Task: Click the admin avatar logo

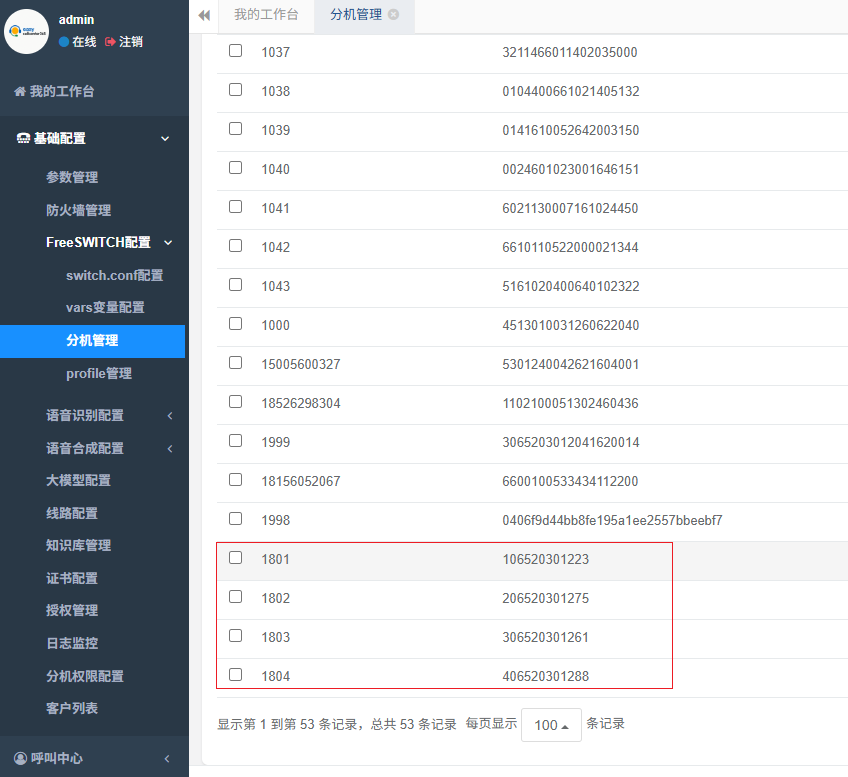Action: click(26, 31)
